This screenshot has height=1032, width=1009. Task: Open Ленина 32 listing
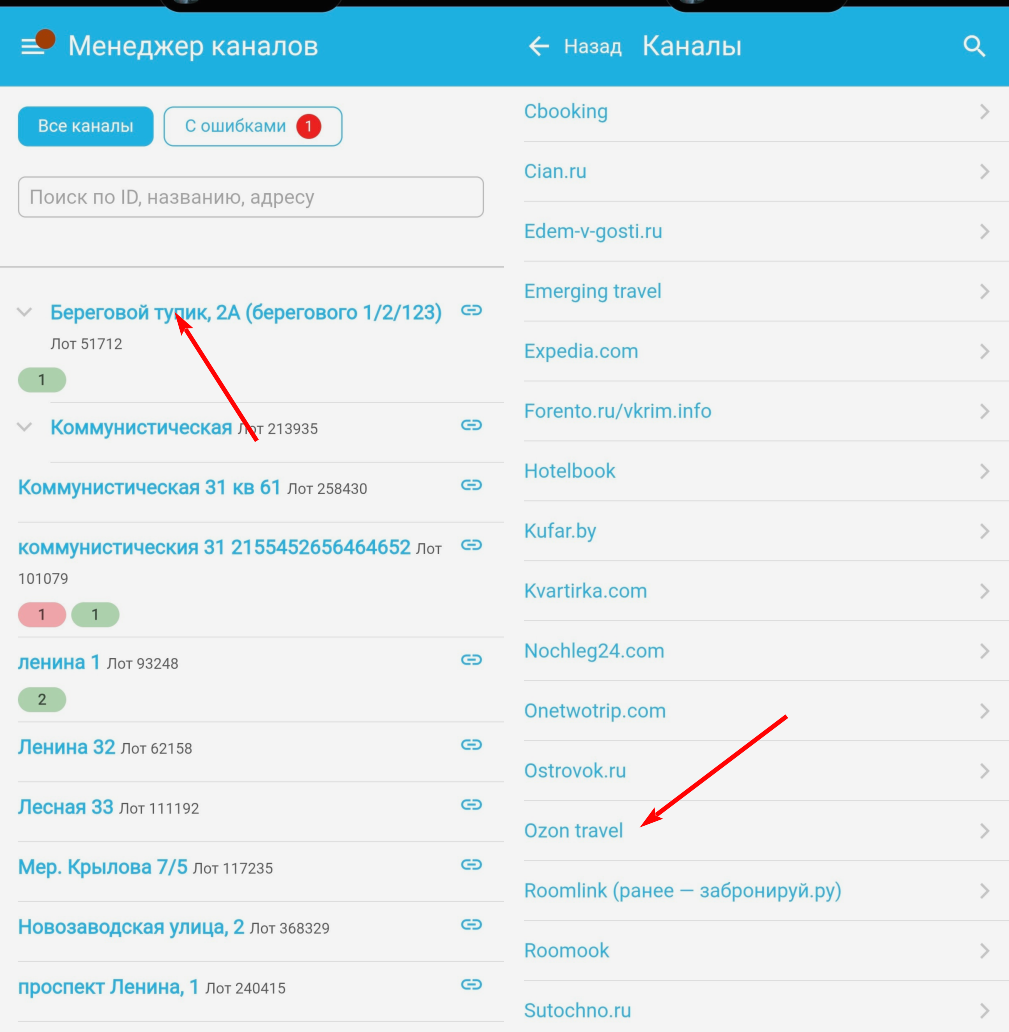[x=66, y=746]
